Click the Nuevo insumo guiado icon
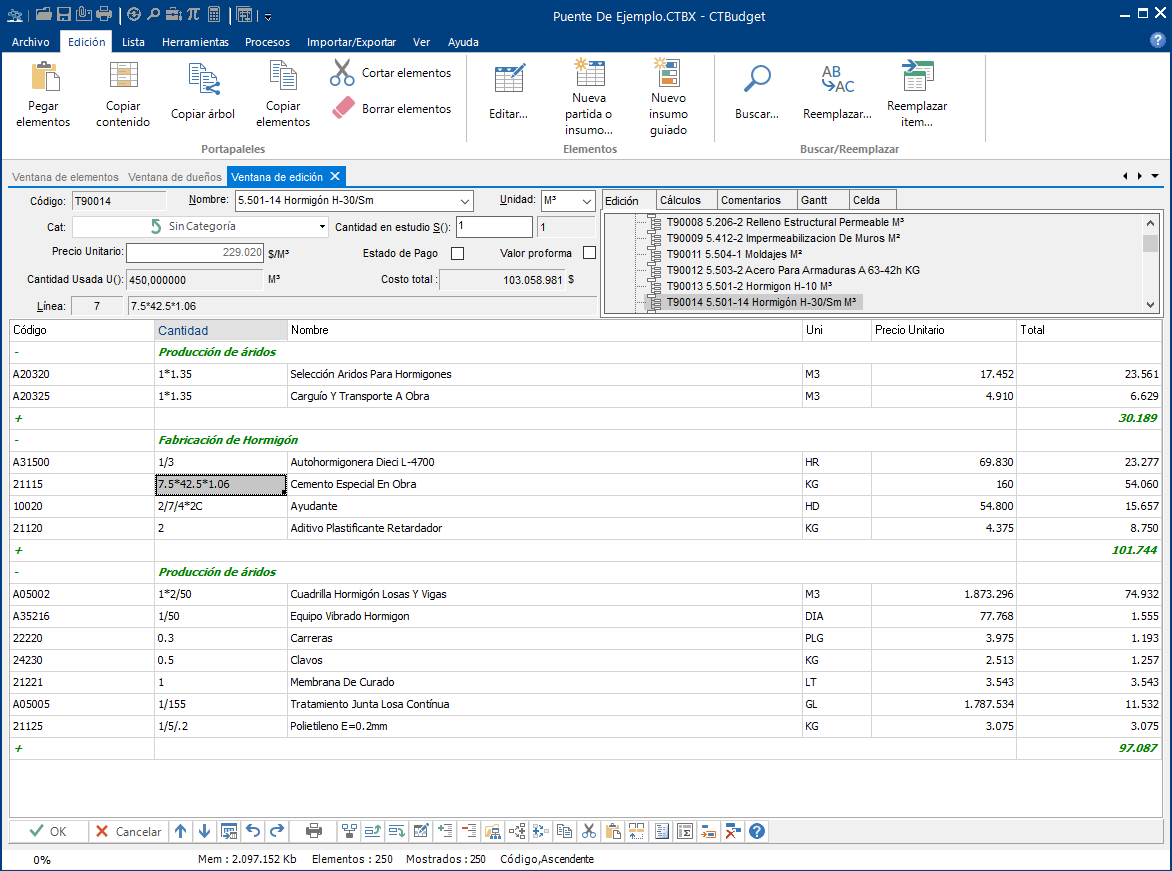The image size is (1172, 871). click(668, 73)
